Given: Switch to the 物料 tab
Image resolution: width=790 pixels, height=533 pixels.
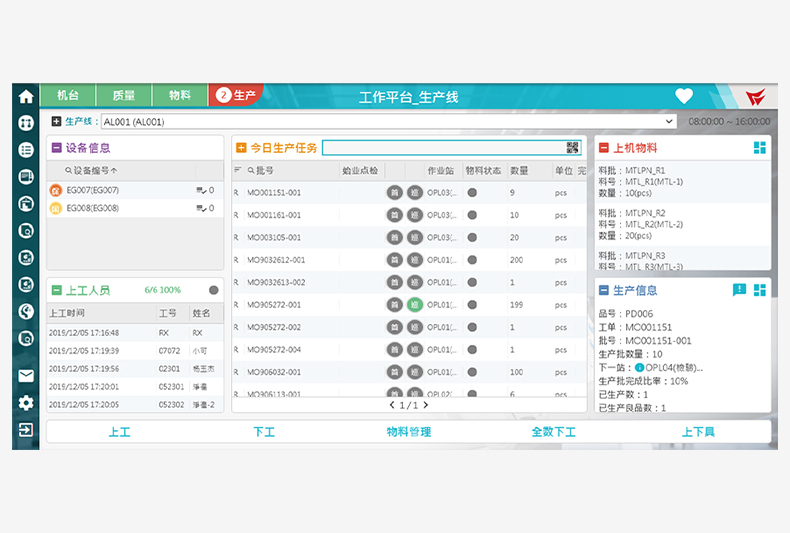Looking at the screenshot, I should click(179, 95).
